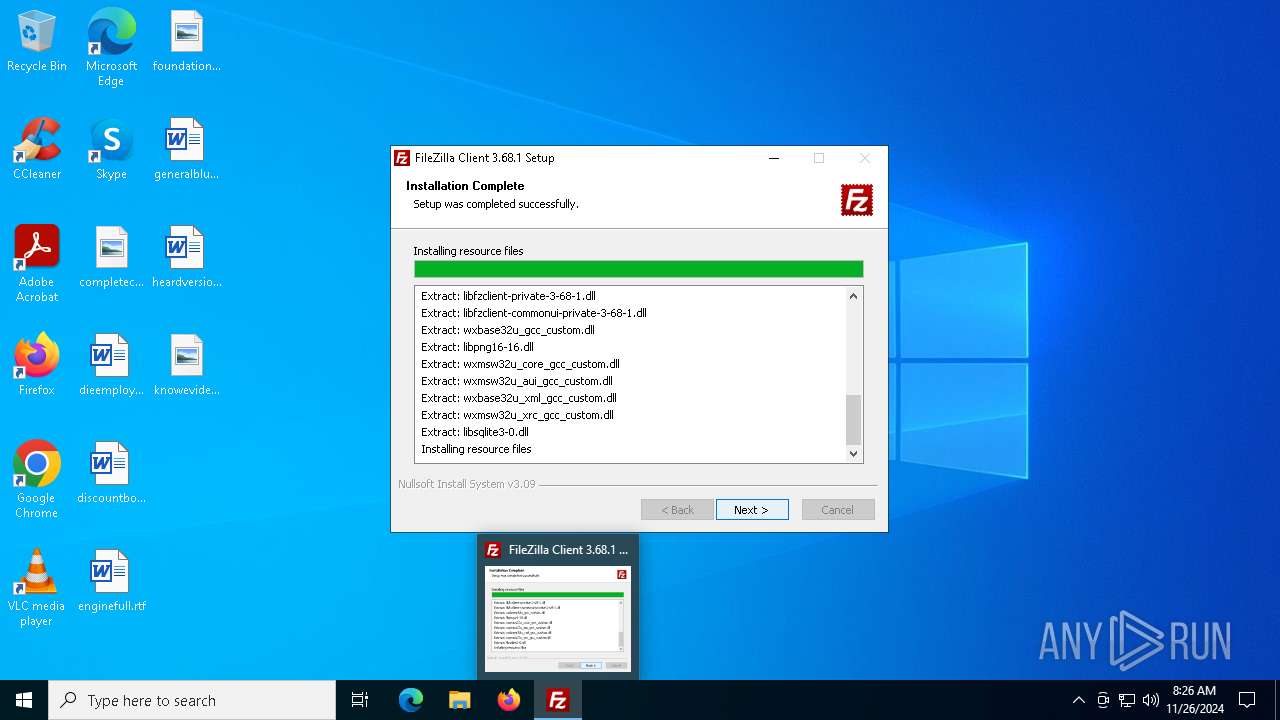1280x720 pixels.
Task: Select log line 'Extract: wxmsw32u_xrc_gcc_custom.dll'
Action: [517, 415]
